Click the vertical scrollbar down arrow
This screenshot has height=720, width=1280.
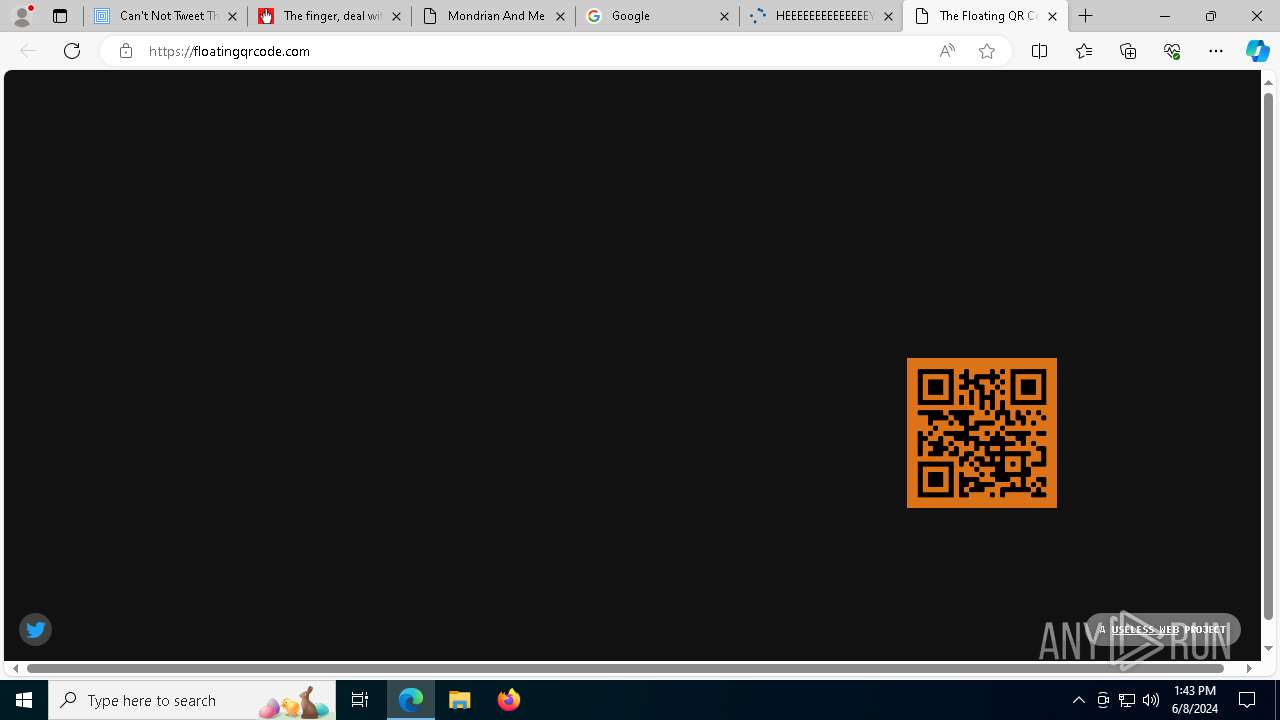(x=1268, y=649)
